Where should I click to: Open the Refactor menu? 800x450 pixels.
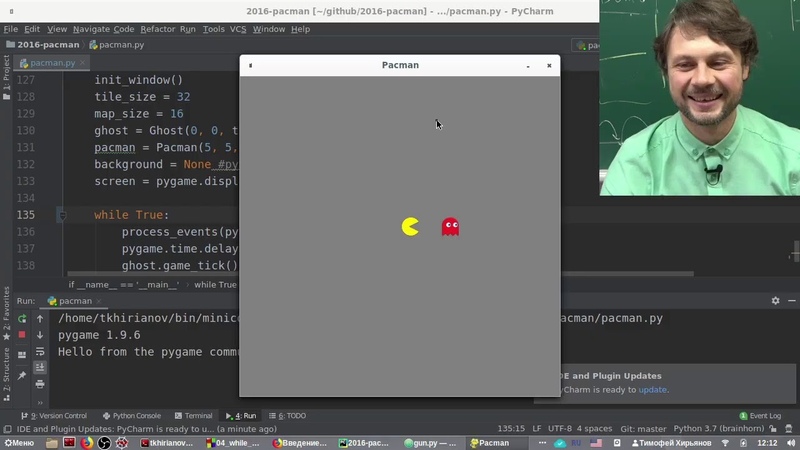pos(158,29)
